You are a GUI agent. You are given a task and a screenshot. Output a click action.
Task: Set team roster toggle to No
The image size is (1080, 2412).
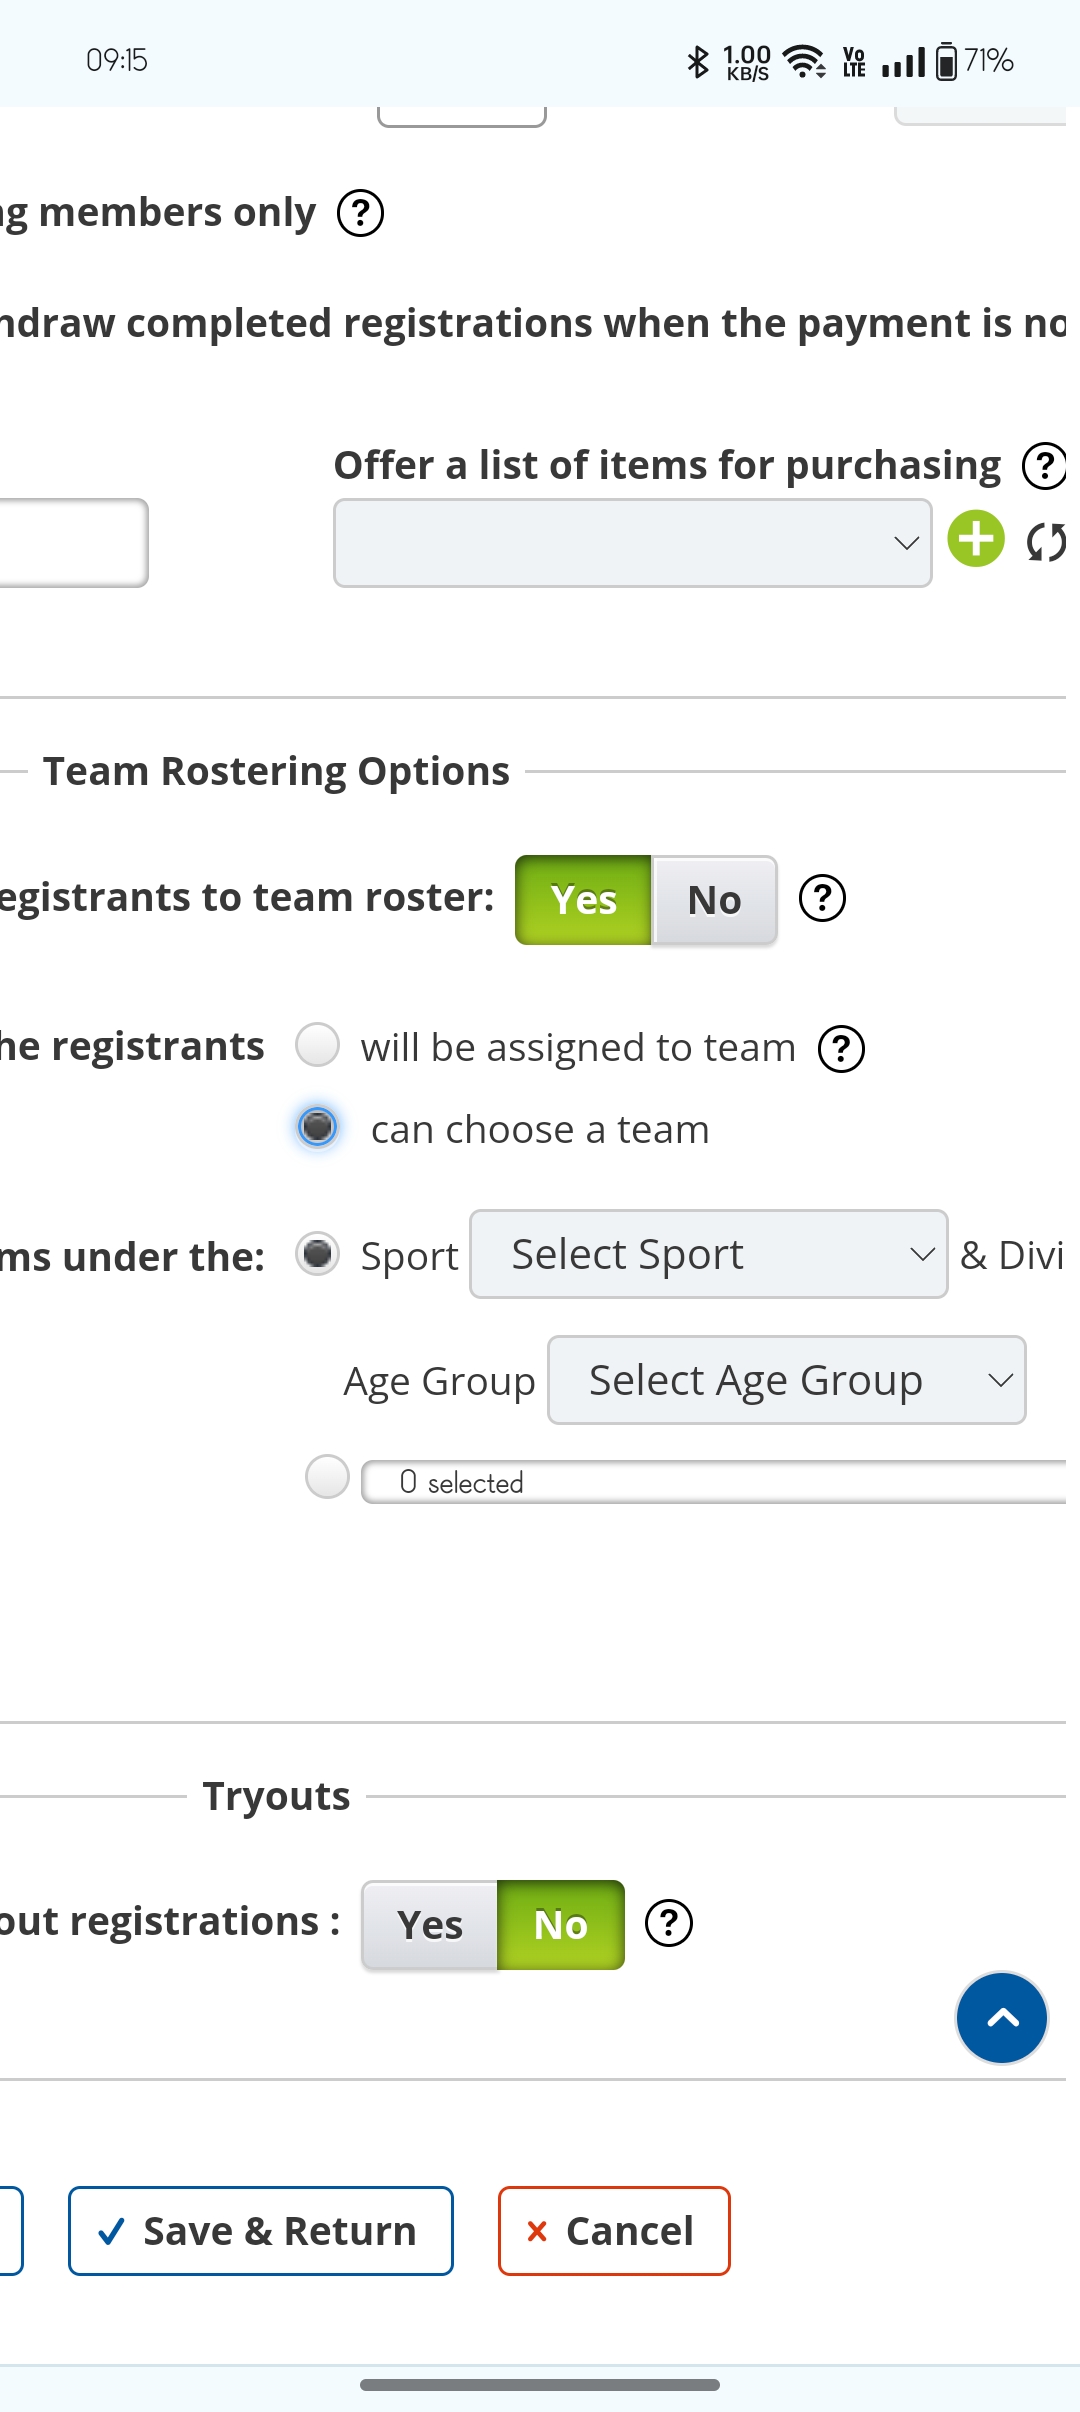714,900
